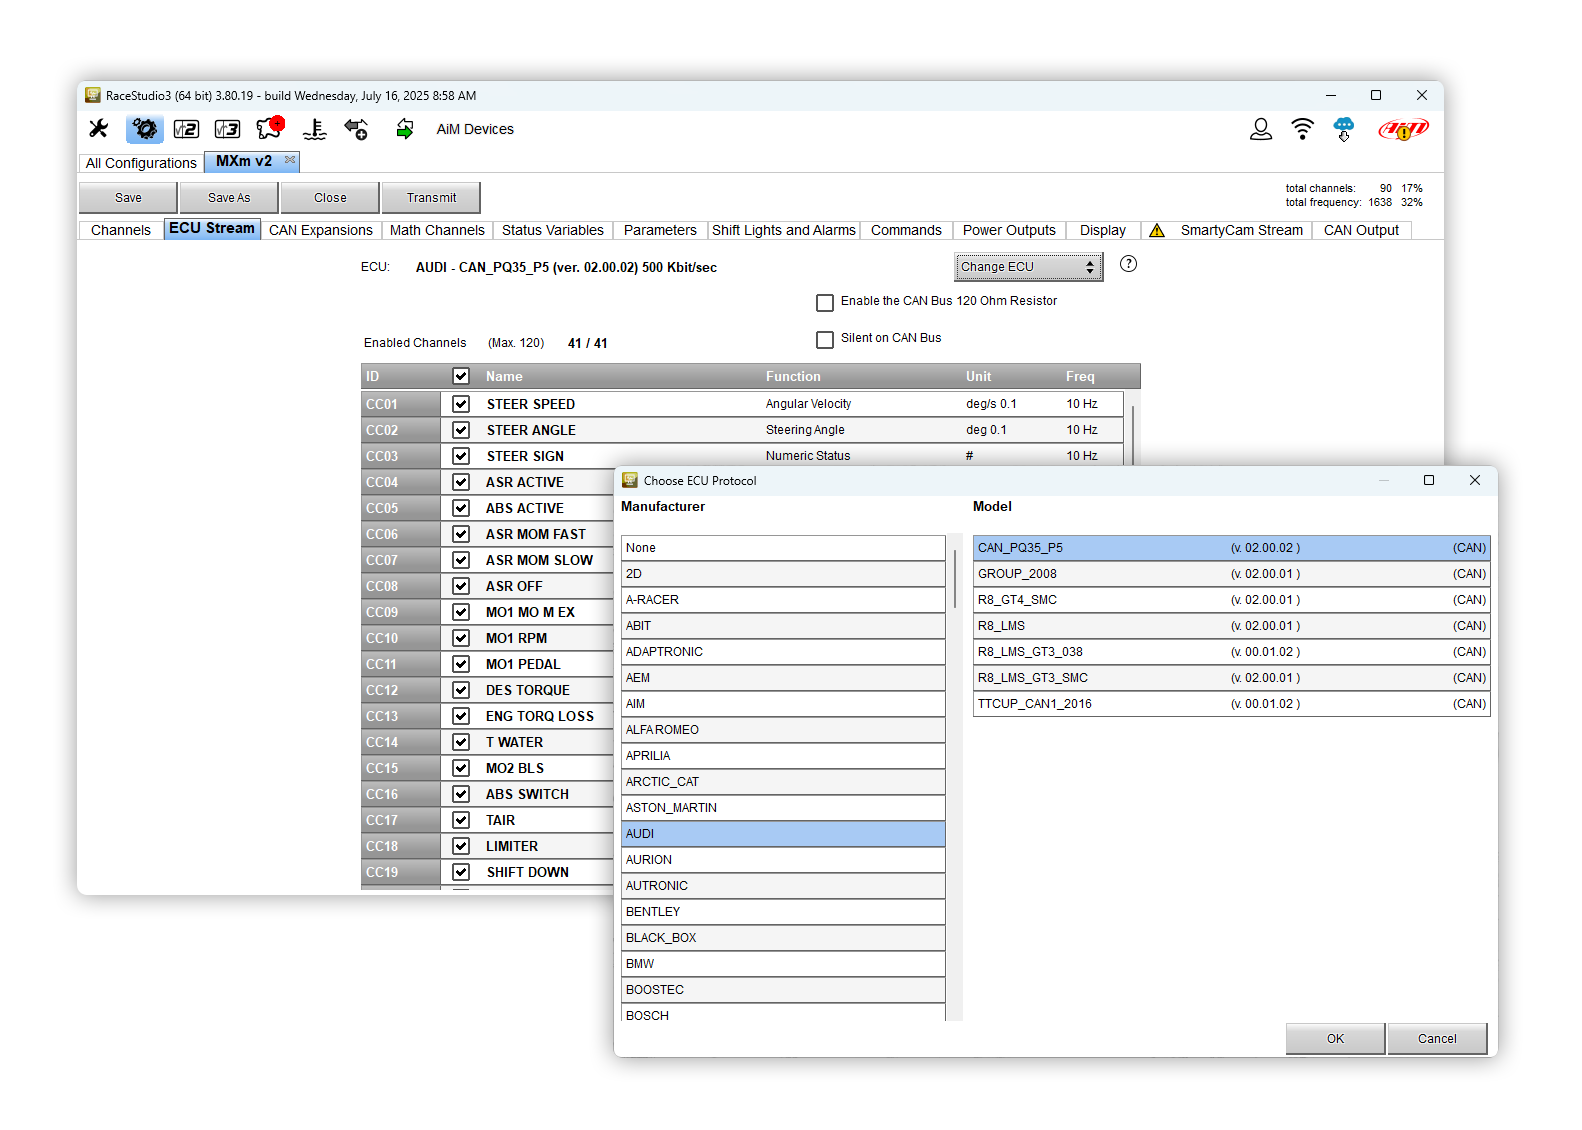Click the WiFi connection icon
Viewport: 1582px width, 1130px height.
(1302, 129)
